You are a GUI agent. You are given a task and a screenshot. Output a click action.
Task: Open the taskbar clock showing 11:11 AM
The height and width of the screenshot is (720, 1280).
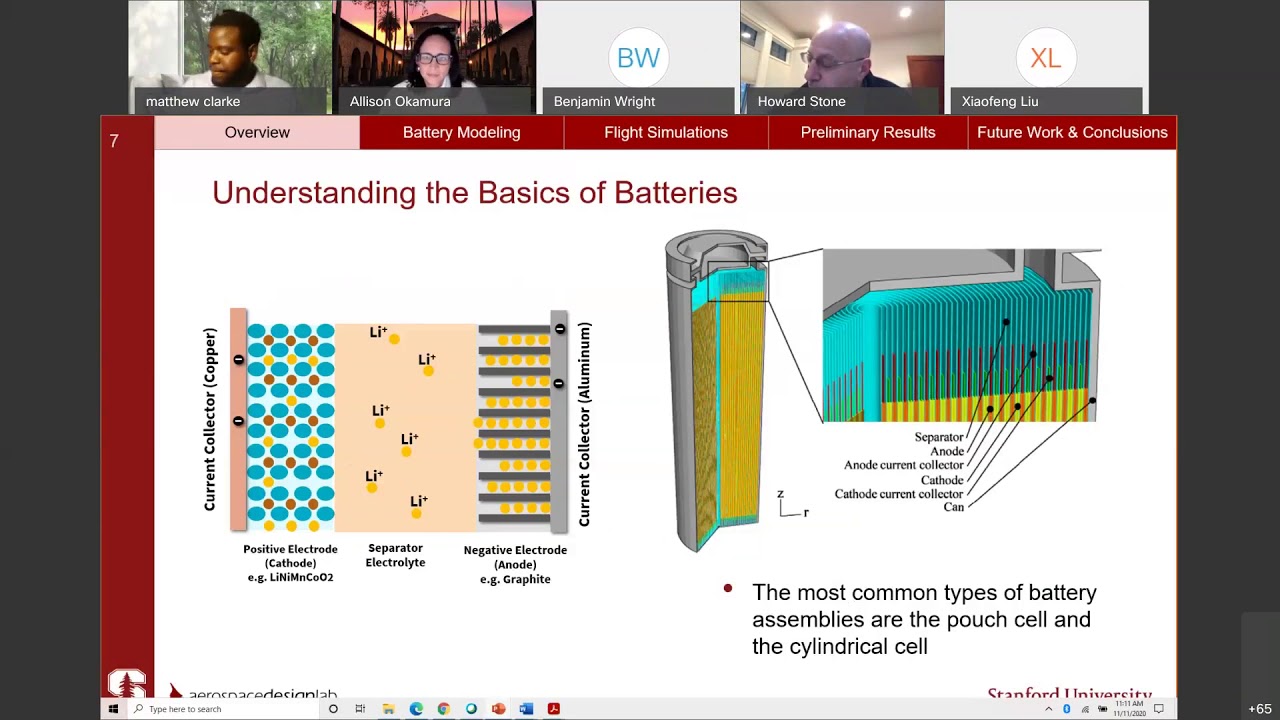1129,708
